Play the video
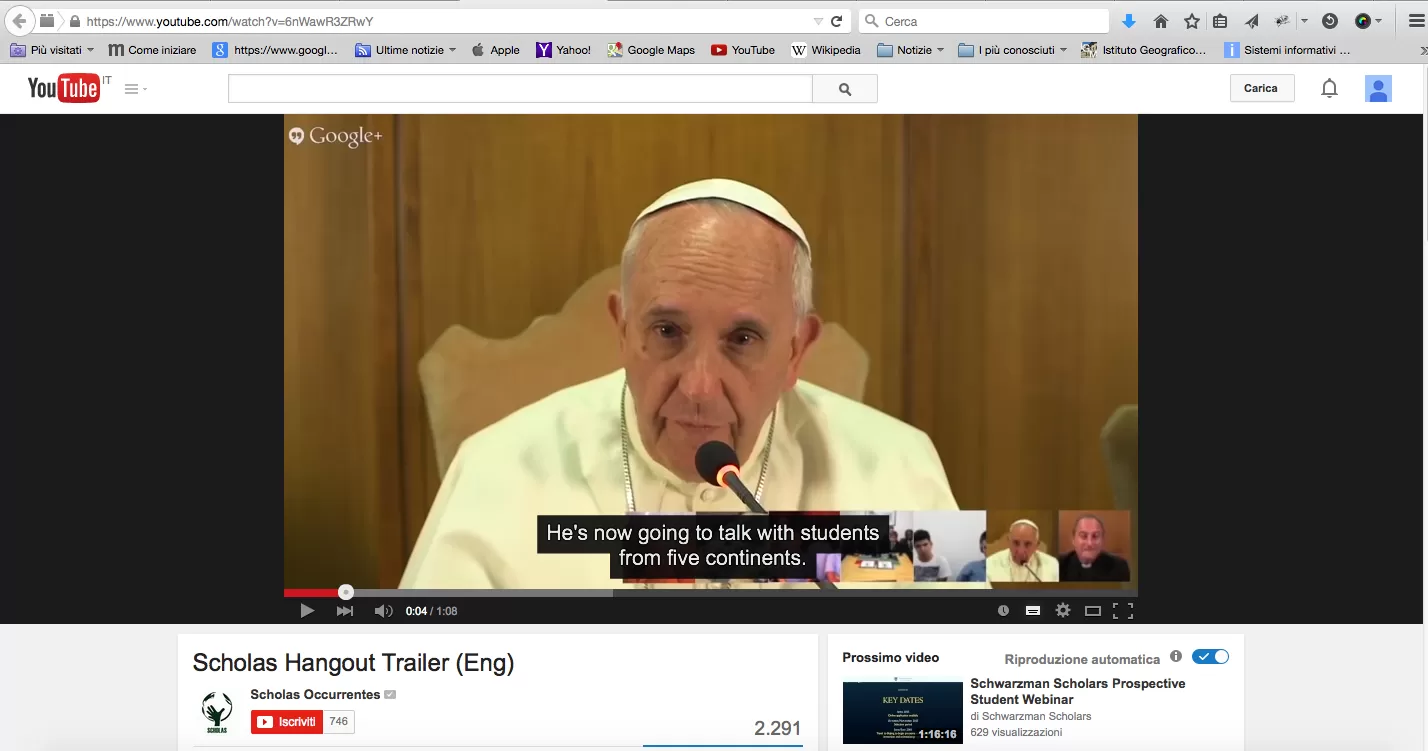The image size is (1428, 751). click(x=307, y=611)
